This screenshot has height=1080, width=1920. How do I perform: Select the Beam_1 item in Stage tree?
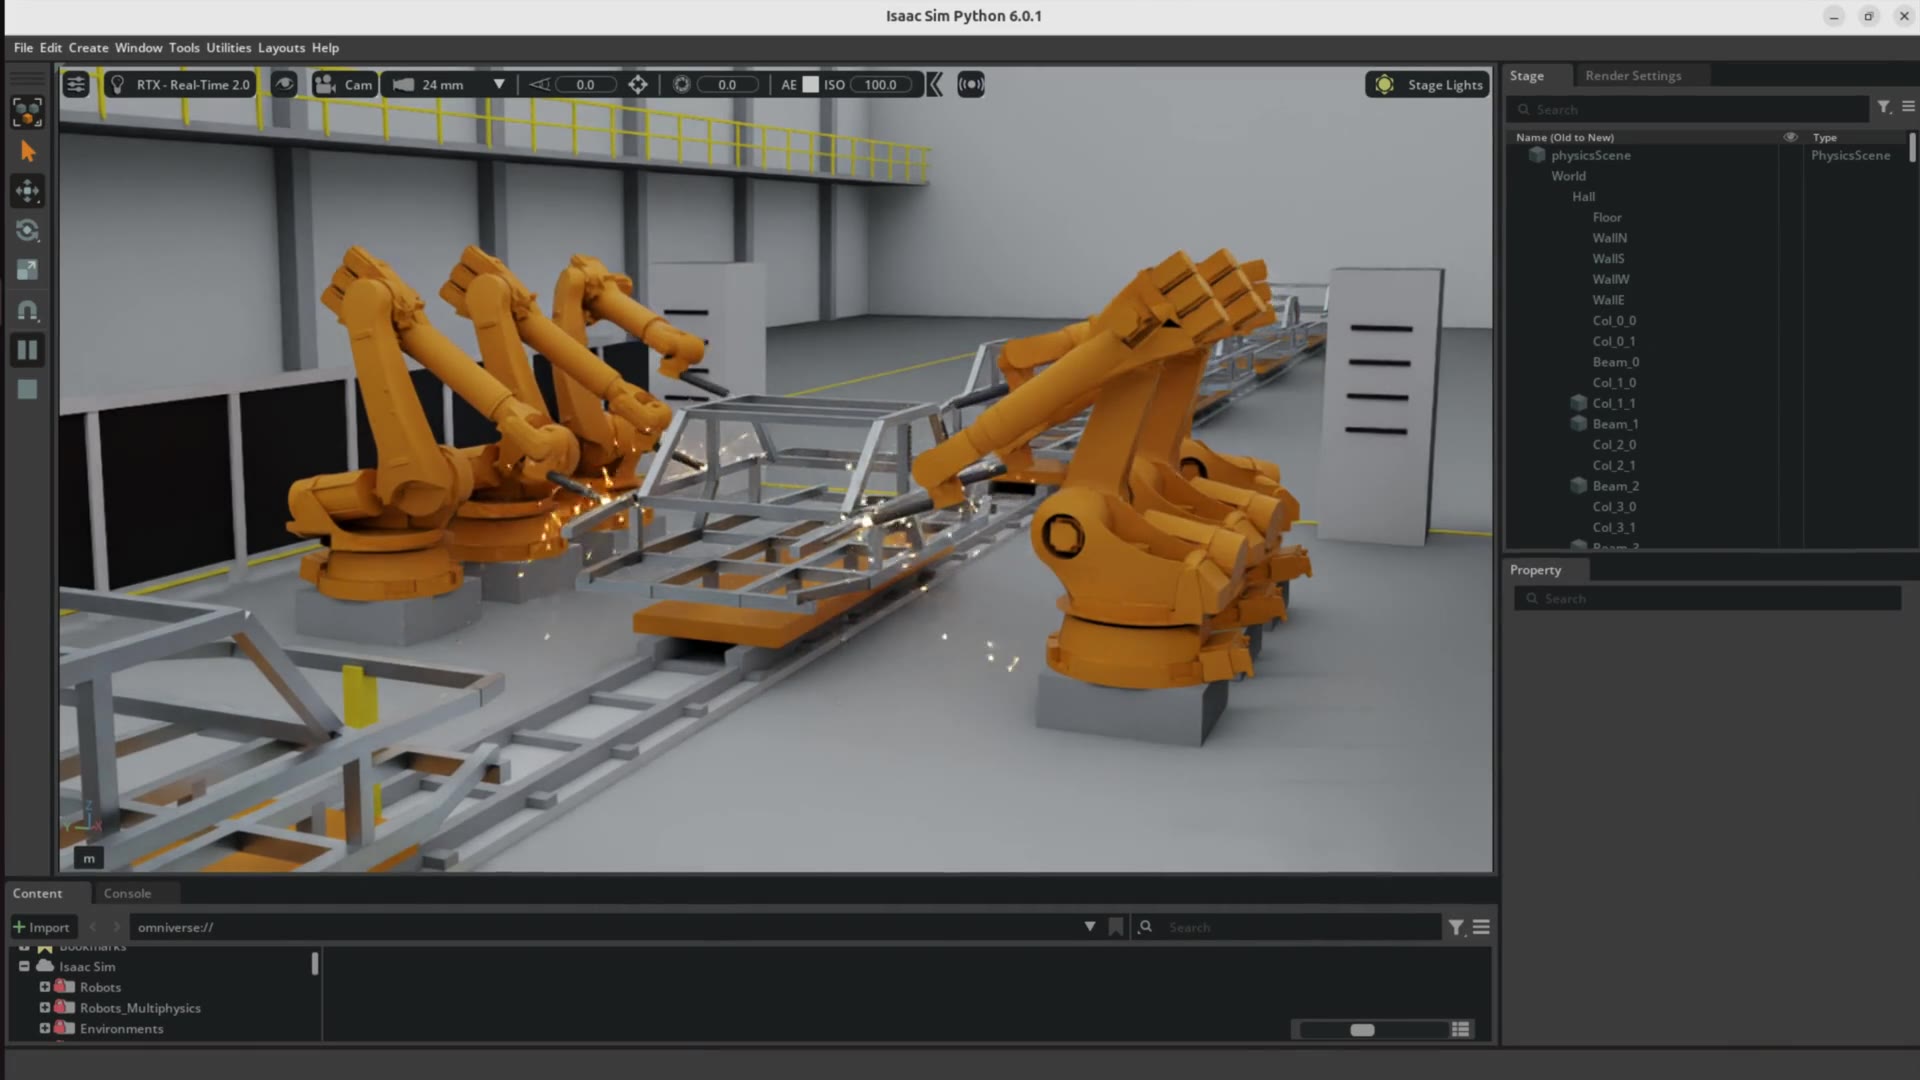pyautogui.click(x=1615, y=425)
